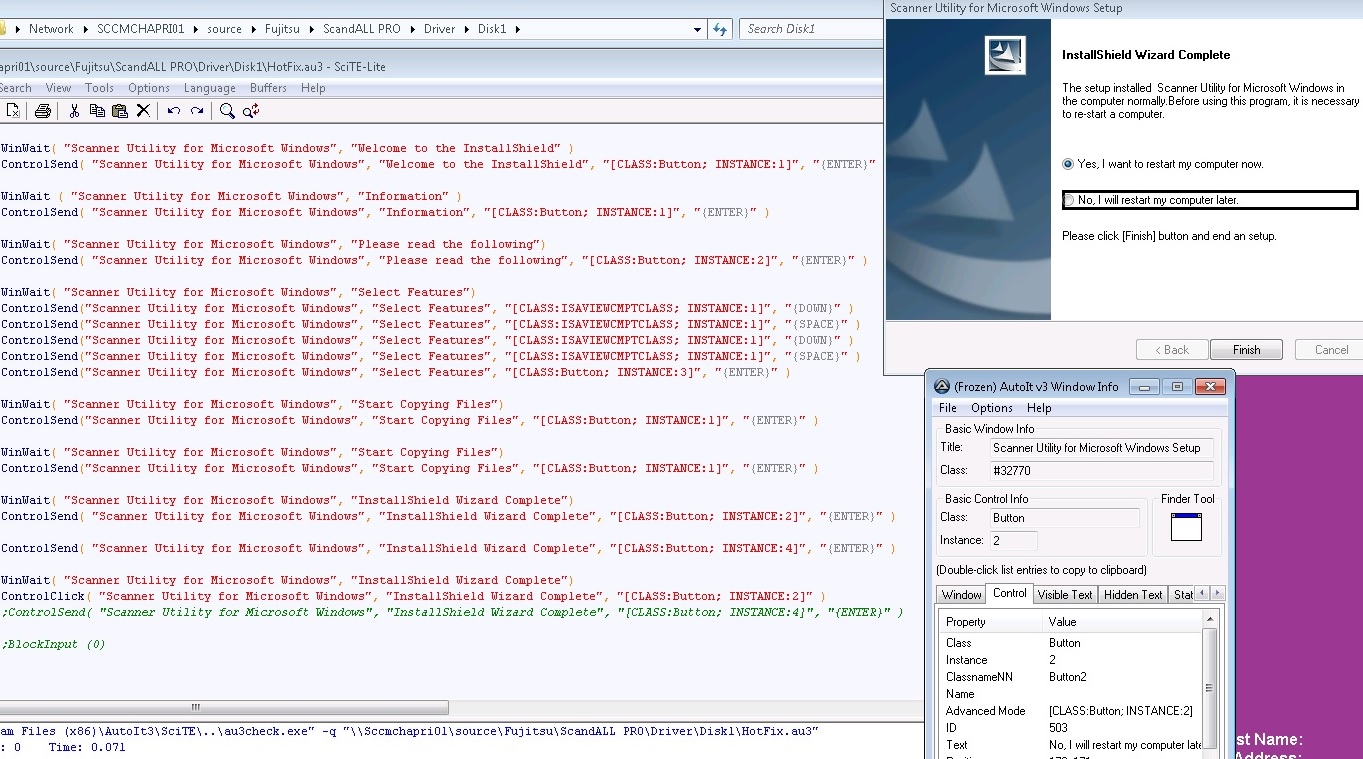The width and height of the screenshot is (1363, 759).
Task: Click the Paste clipboard icon
Action: click(120, 111)
